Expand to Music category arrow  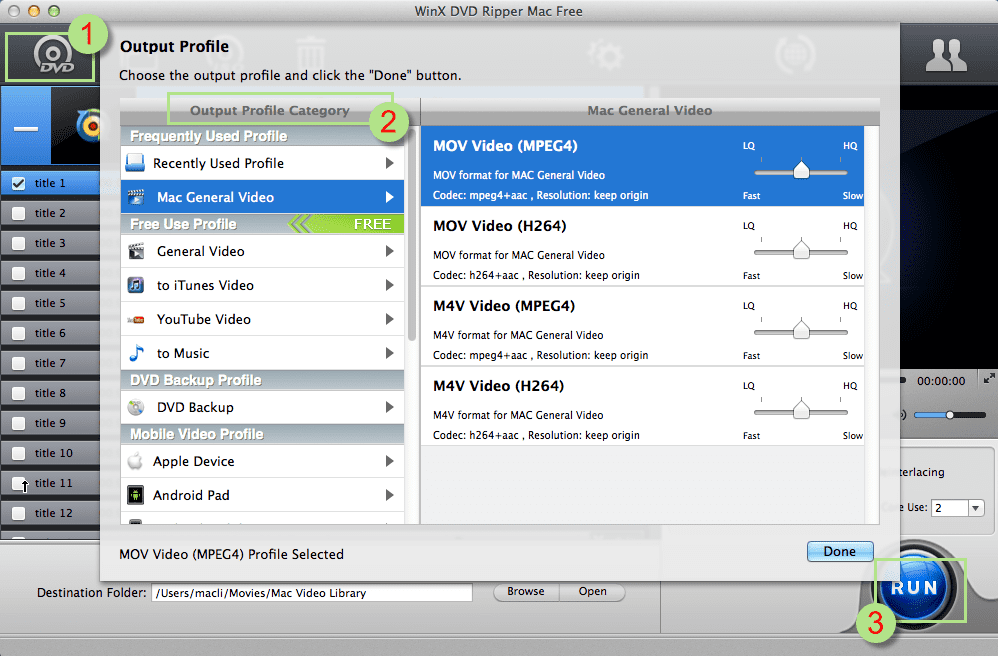coord(390,353)
